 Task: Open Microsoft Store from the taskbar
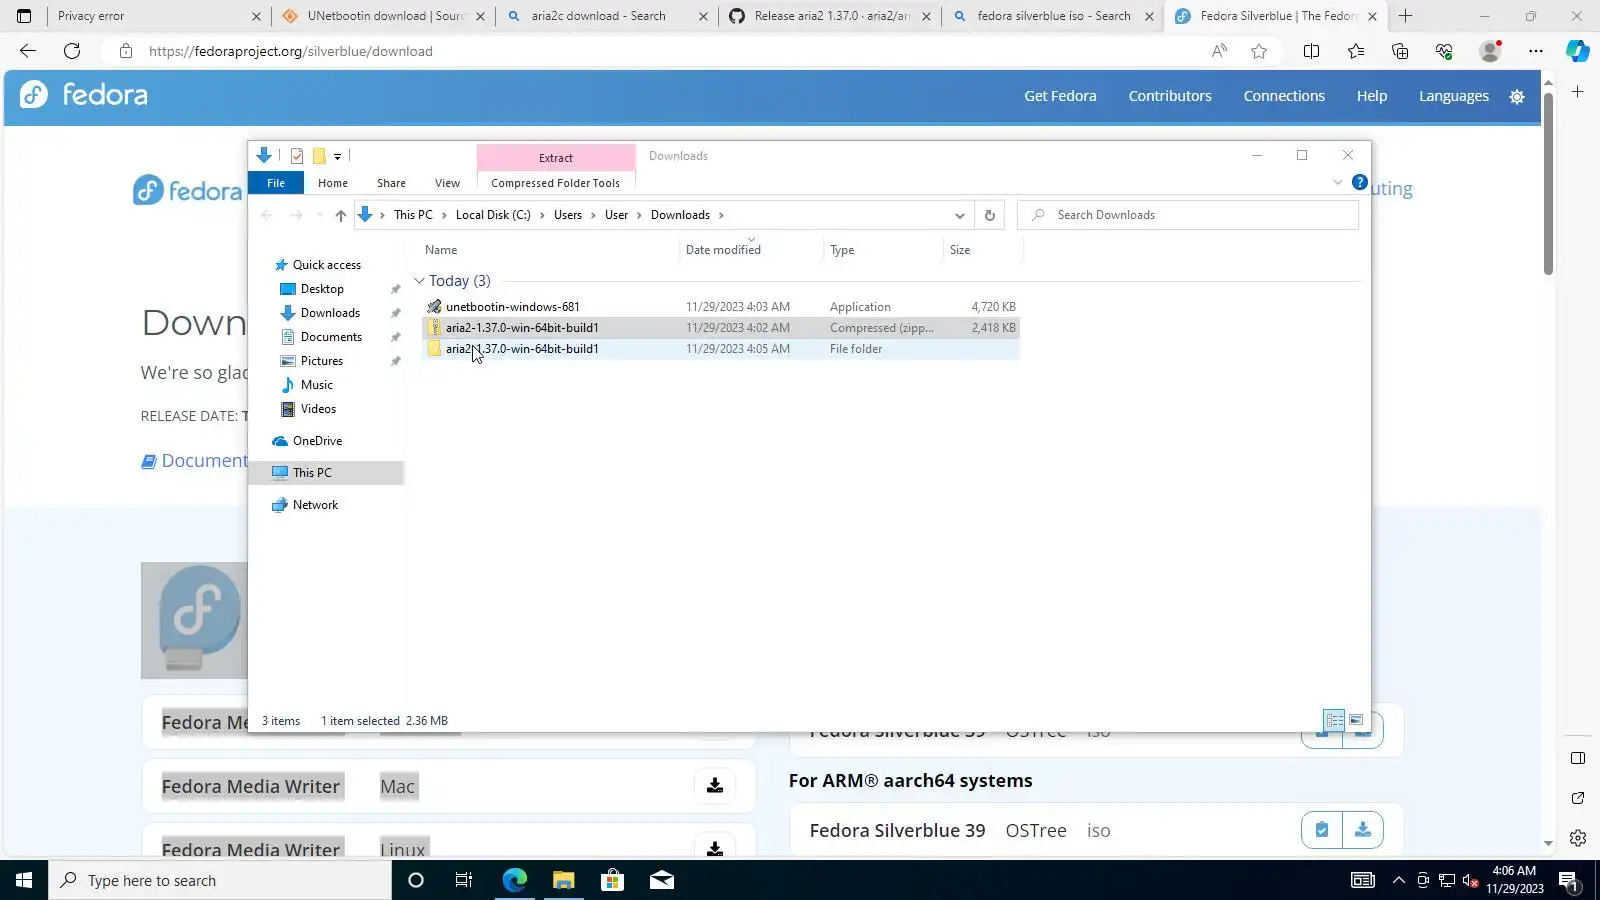pyautogui.click(x=612, y=880)
